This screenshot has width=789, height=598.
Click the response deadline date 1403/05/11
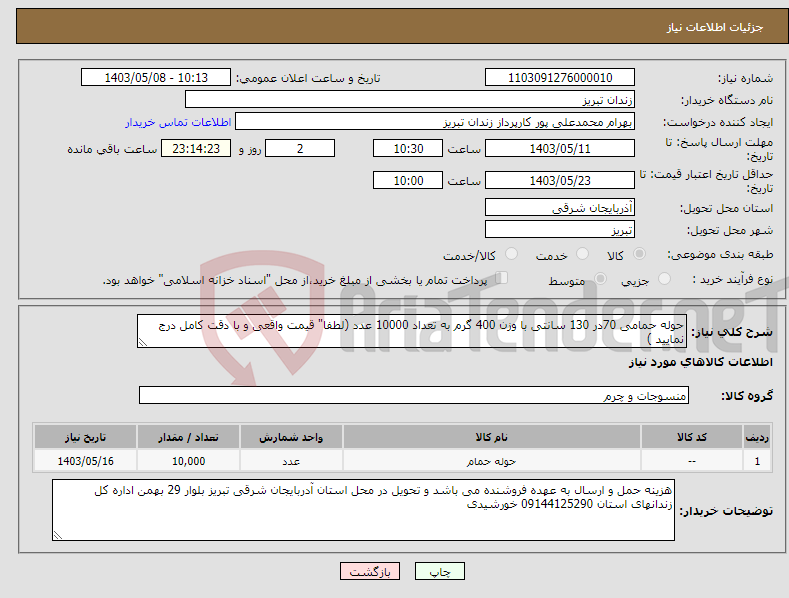560,148
